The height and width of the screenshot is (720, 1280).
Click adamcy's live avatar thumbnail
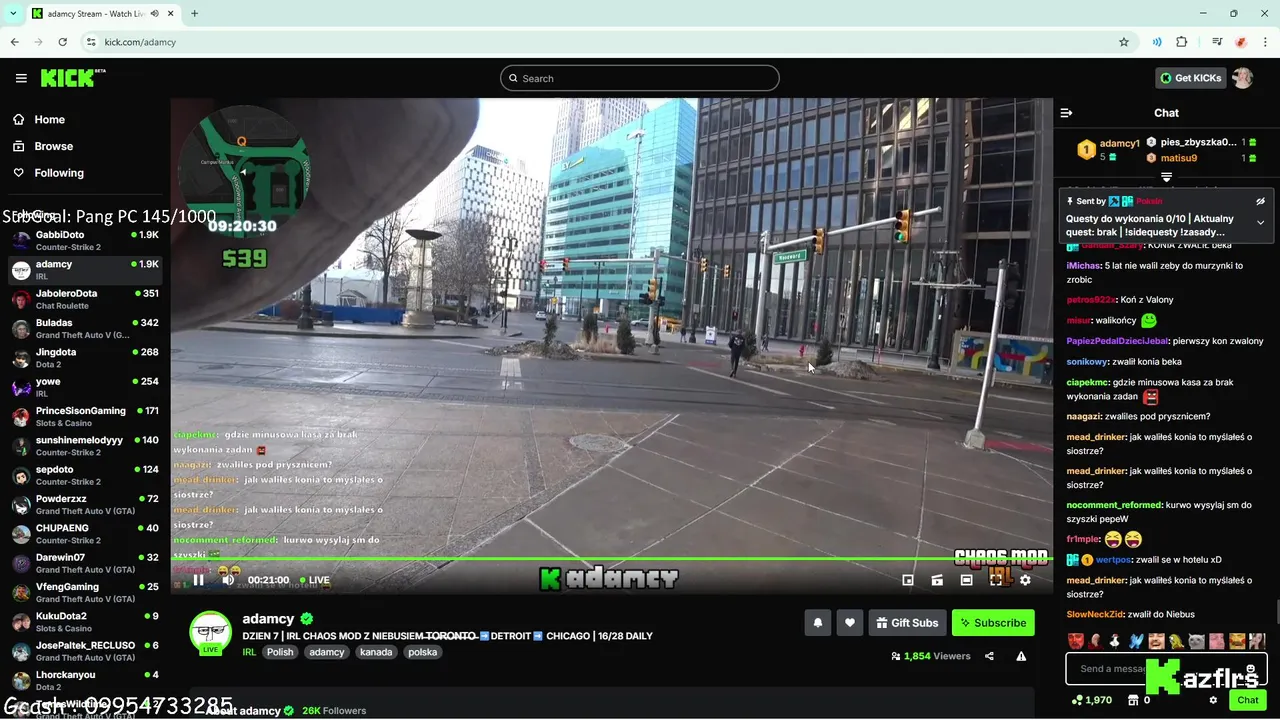[x=210, y=633]
